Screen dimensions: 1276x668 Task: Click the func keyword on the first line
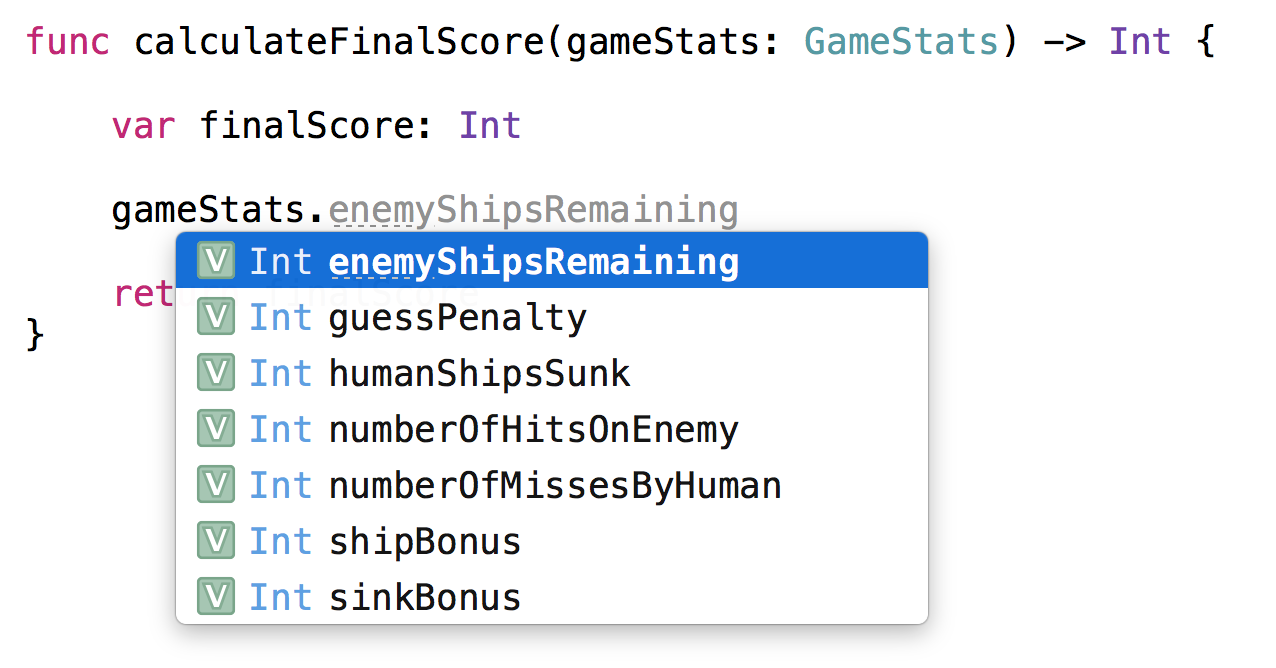click(x=66, y=41)
